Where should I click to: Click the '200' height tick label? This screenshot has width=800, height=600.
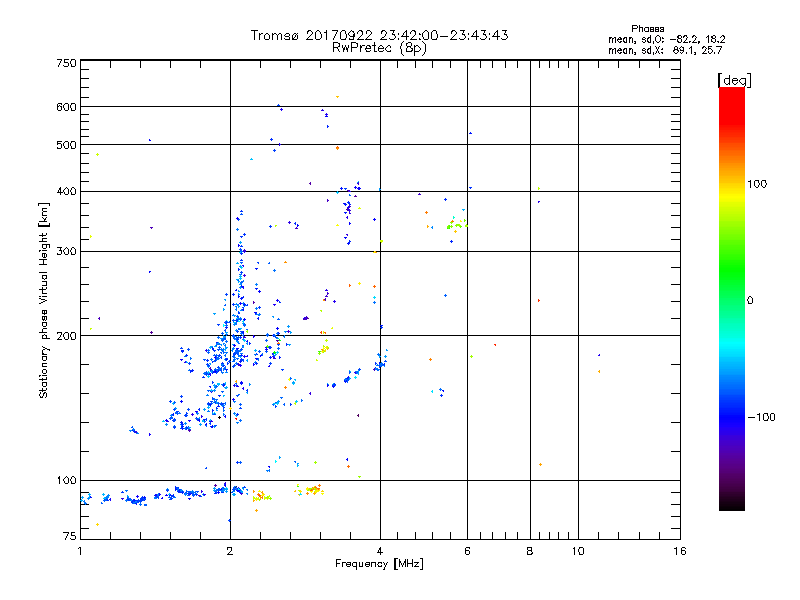[66, 336]
